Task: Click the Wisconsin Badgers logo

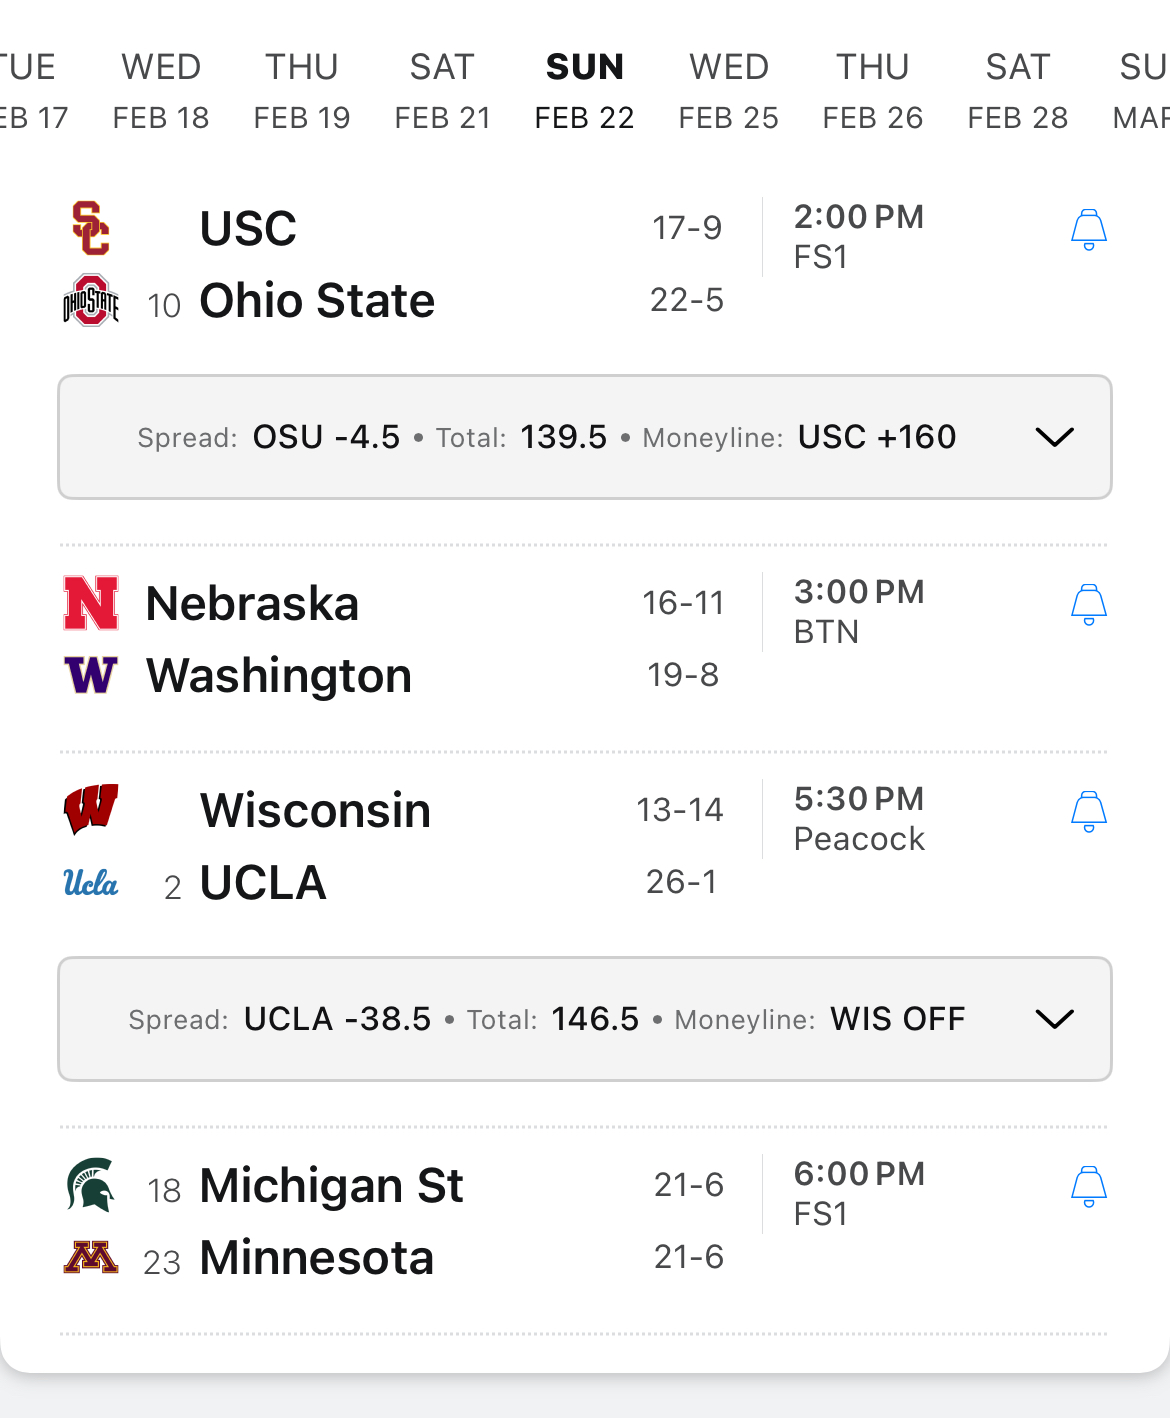Action: [91, 809]
